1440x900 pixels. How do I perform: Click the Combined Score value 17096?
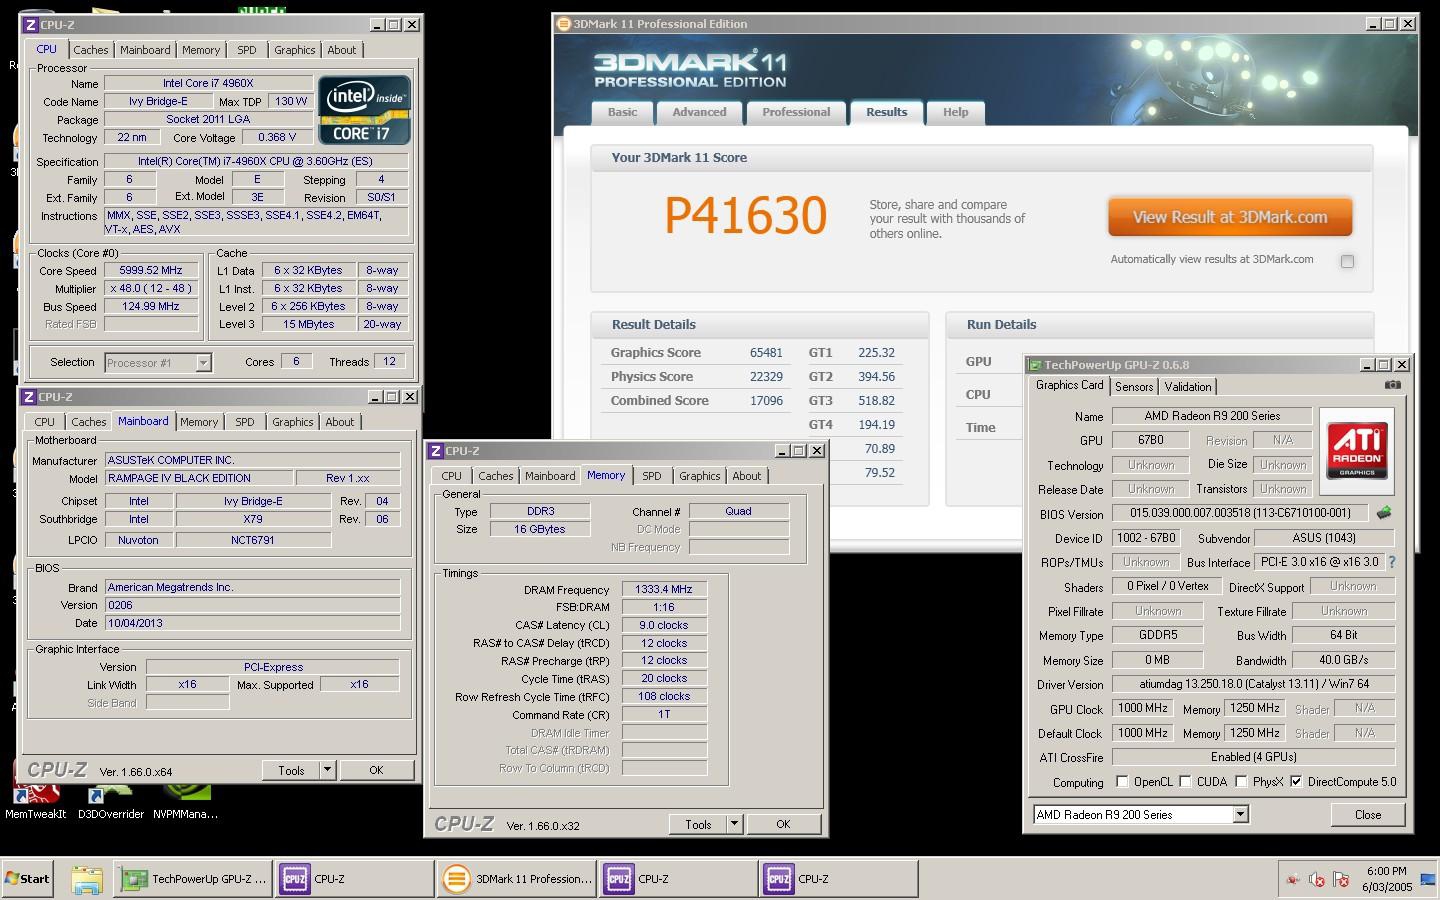[x=766, y=401]
